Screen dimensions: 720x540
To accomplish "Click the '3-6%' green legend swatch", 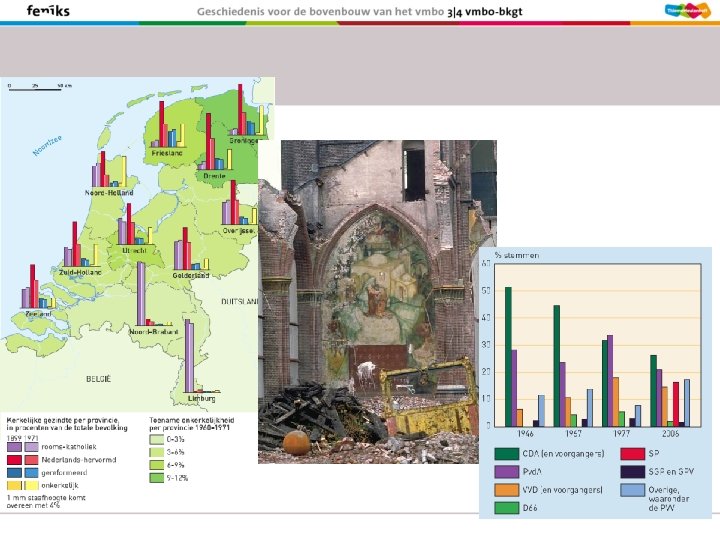I will coord(156,452).
